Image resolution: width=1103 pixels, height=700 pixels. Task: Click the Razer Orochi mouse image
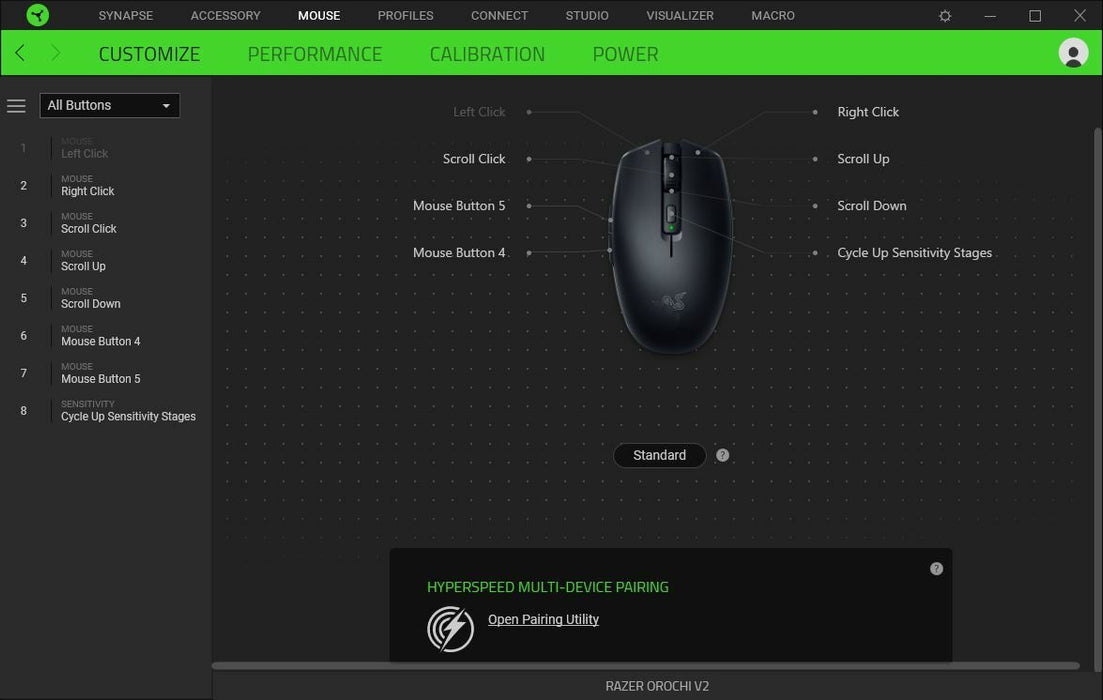click(x=672, y=246)
